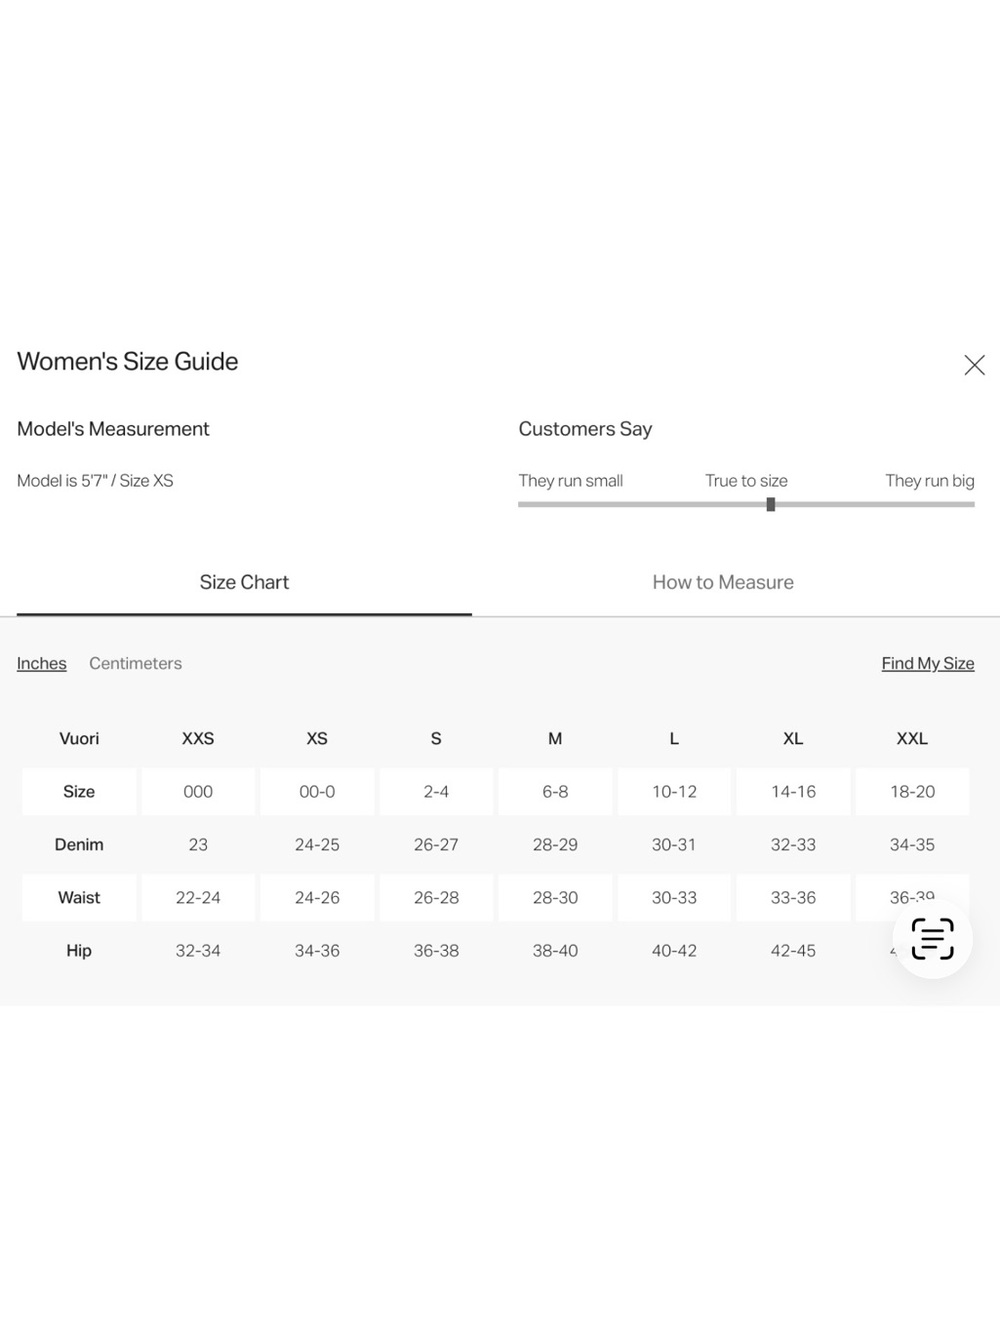Viewport: 1000px width, 1333px height.
Task: Click the XXS column header
Action: coord(198,738)
